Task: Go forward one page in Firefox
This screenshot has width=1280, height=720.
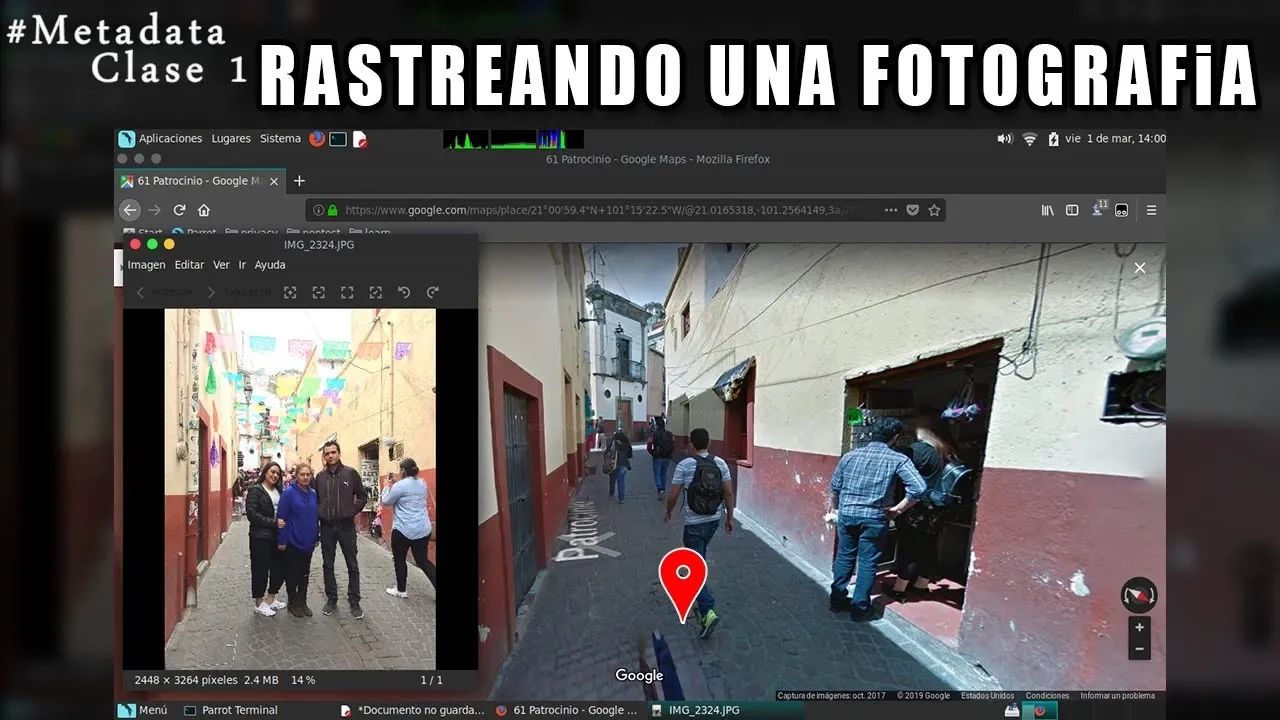Action: pos(154,210)
